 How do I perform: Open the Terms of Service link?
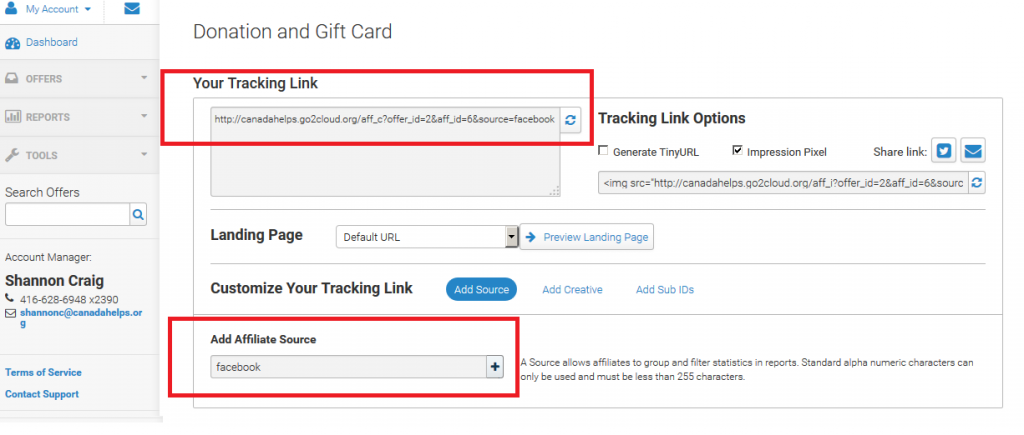click(x=43, y=372)
